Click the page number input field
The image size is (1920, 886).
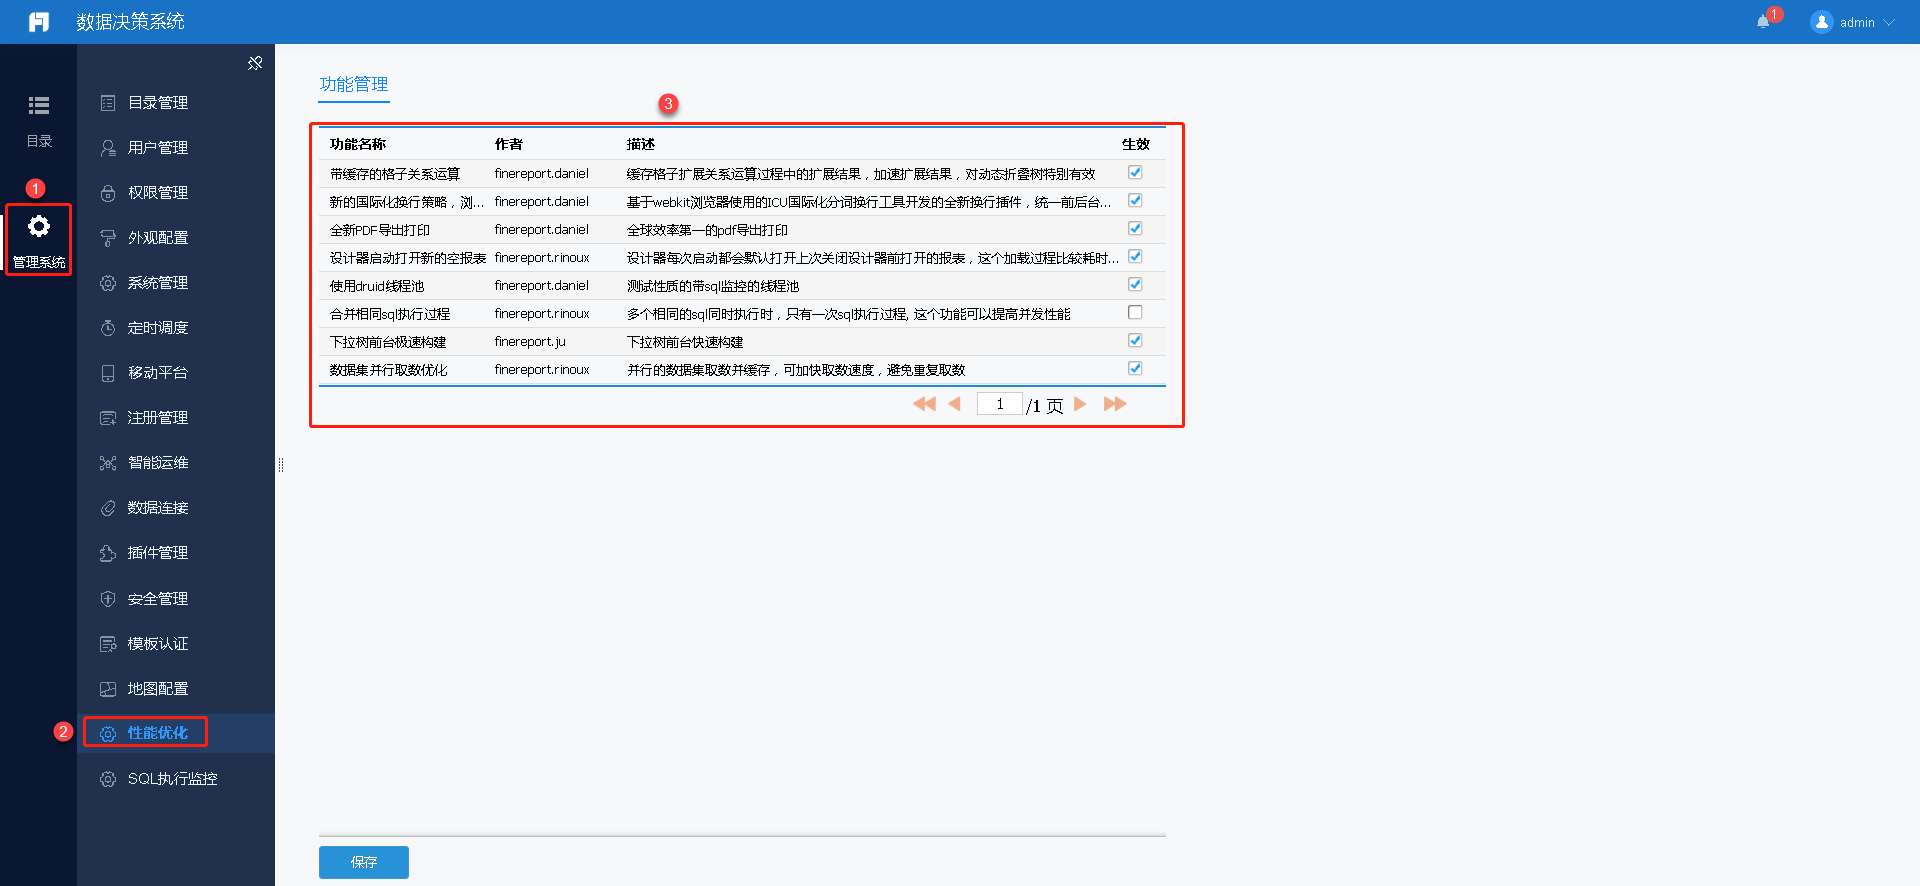[x=999, y=404]
